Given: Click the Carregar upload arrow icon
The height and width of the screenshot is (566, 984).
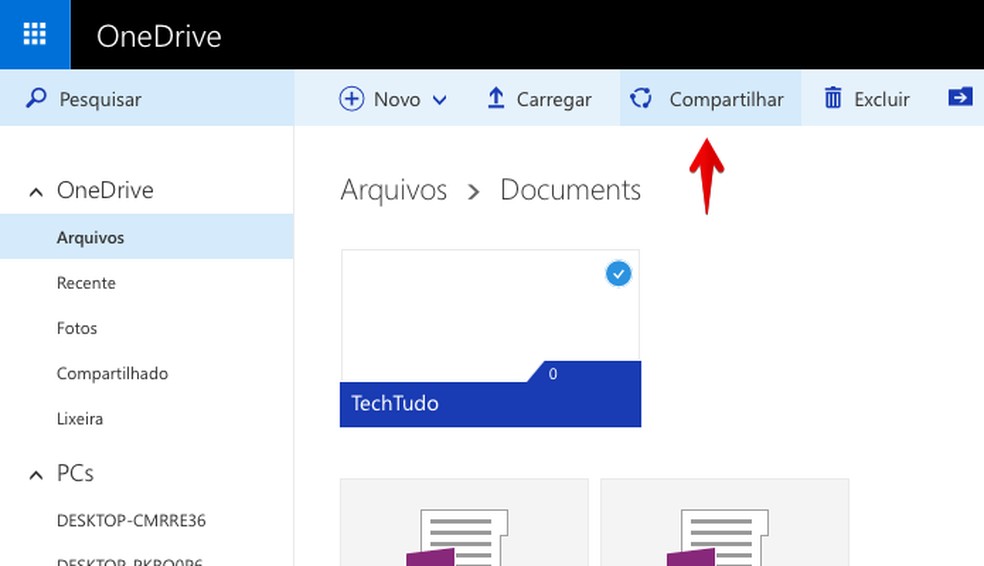Looking at the screenshot, I should [496, 98].
